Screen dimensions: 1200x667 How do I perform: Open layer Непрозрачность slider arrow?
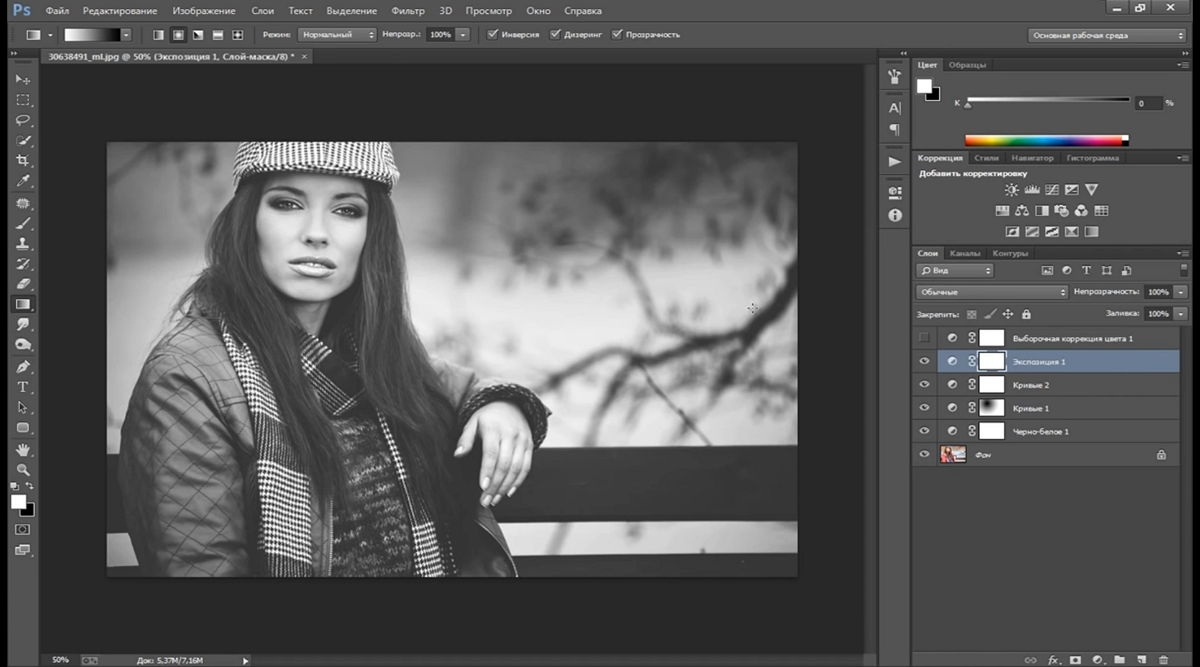1181,292
